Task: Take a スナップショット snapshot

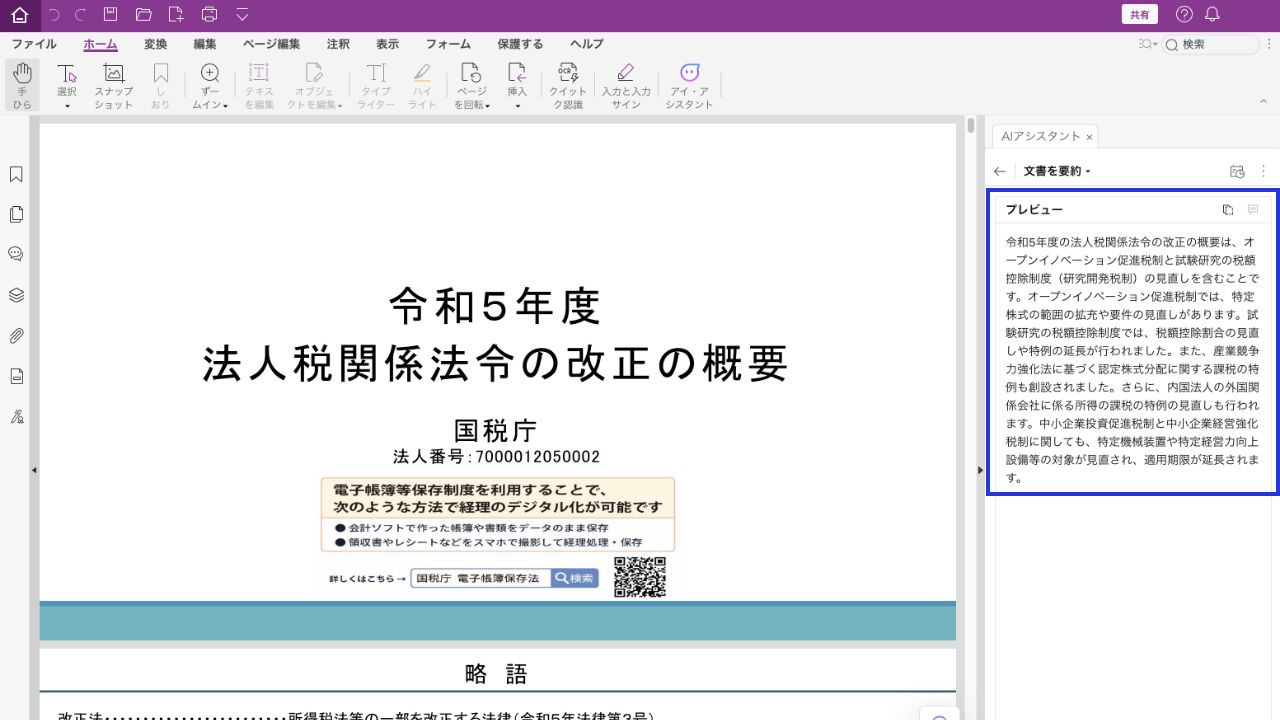Action: 113,85
